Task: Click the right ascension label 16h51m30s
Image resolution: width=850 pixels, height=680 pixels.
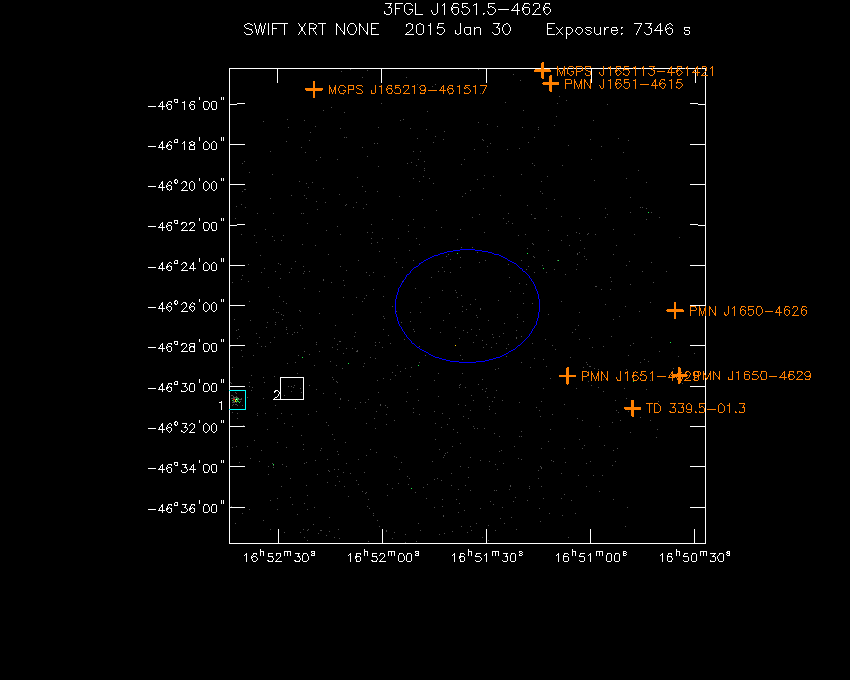Action: [x=487, y=557]
